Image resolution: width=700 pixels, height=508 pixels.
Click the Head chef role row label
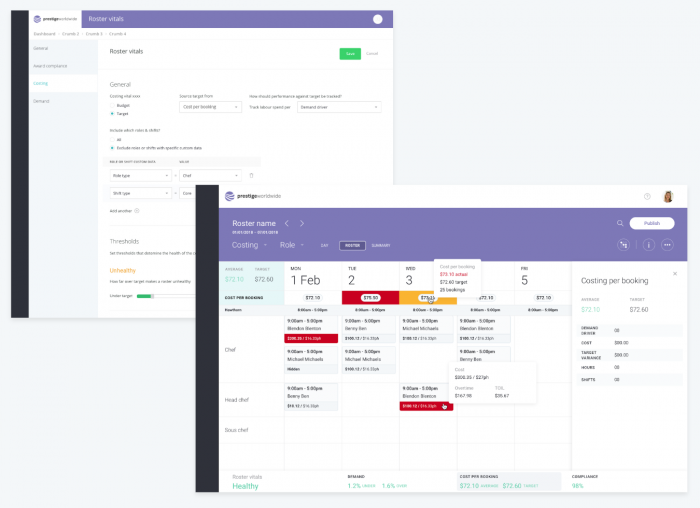[237, 400]
